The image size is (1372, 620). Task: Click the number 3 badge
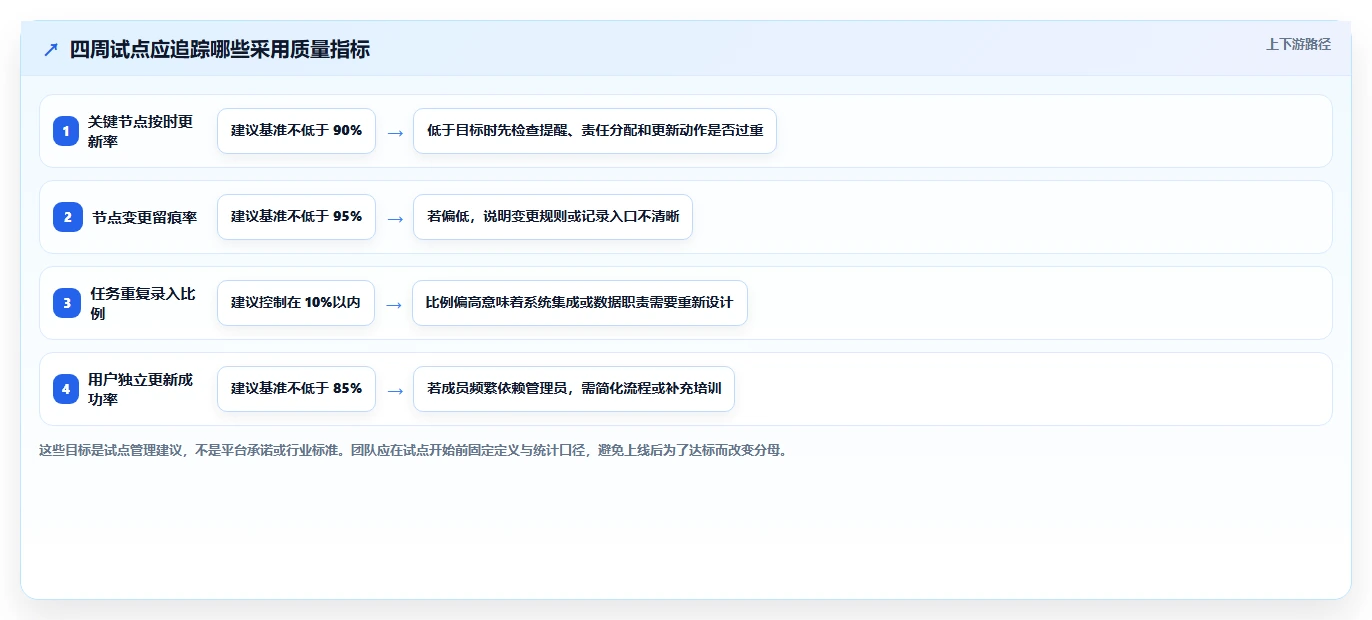(67, 303)
